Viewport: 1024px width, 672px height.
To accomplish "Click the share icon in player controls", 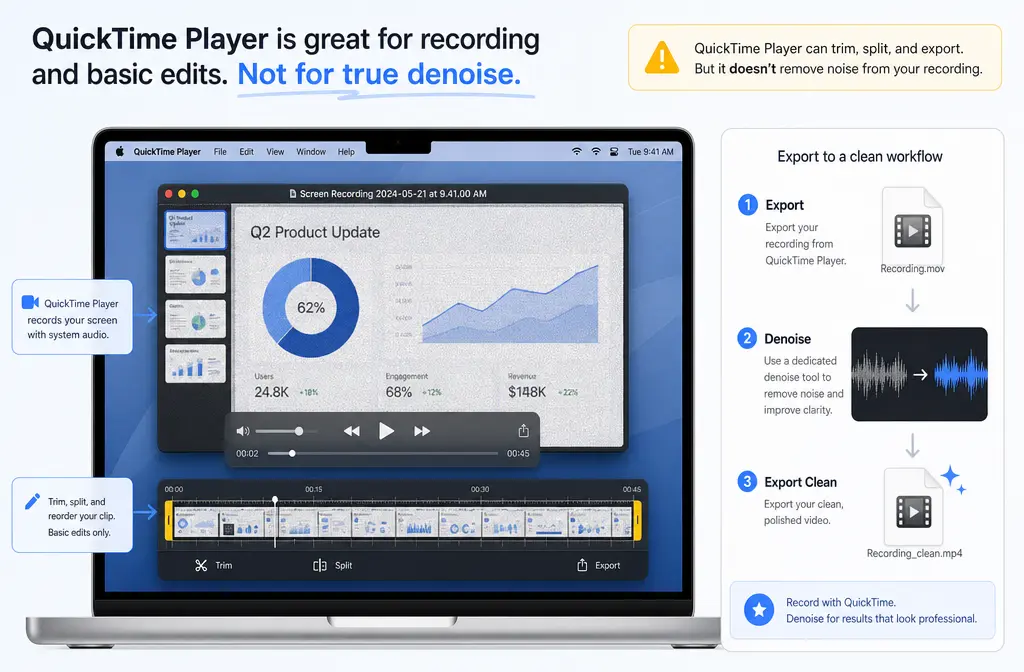I will [x=523, y=430].
